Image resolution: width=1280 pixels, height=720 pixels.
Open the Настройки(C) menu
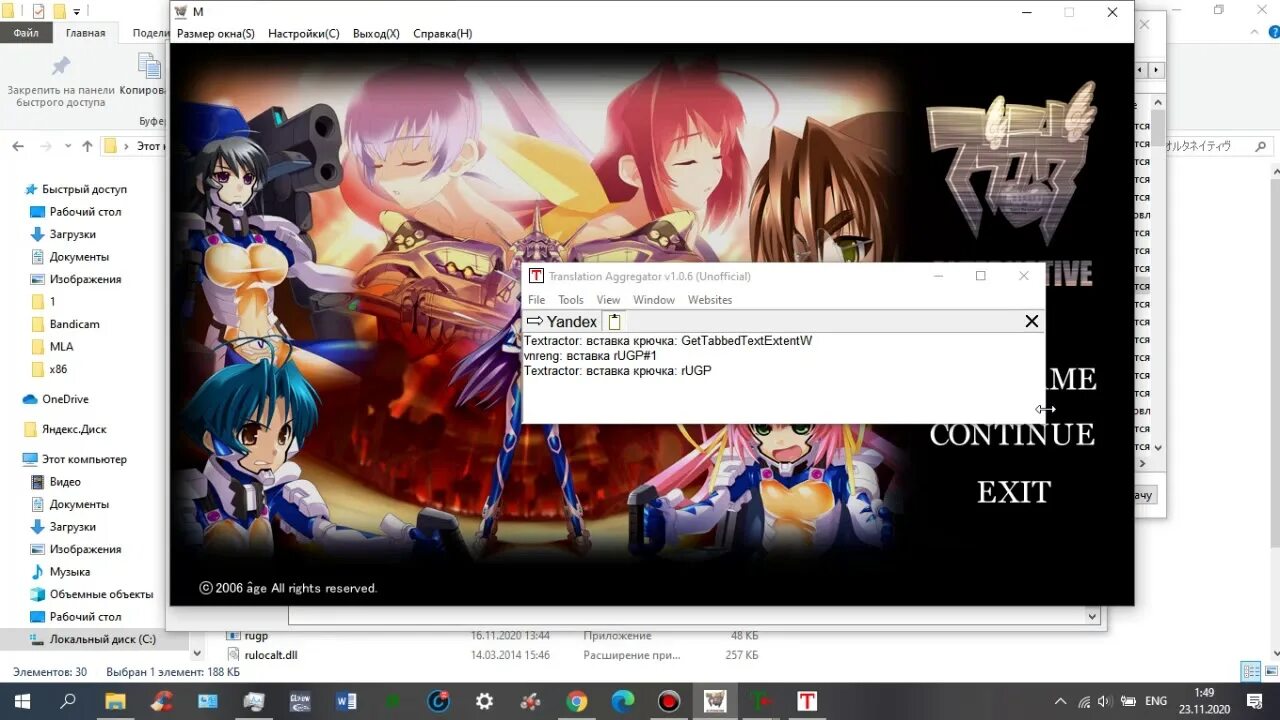click(x=304, y=34)
